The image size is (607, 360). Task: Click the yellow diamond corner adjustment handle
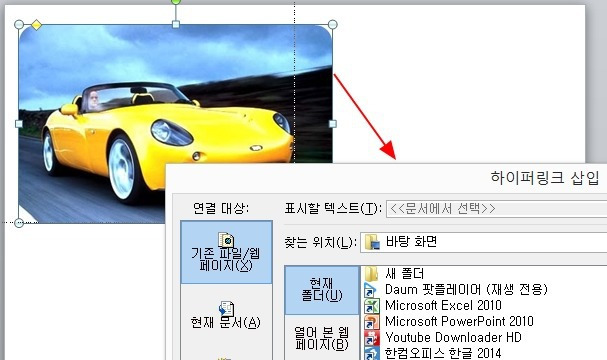point(36,25)
